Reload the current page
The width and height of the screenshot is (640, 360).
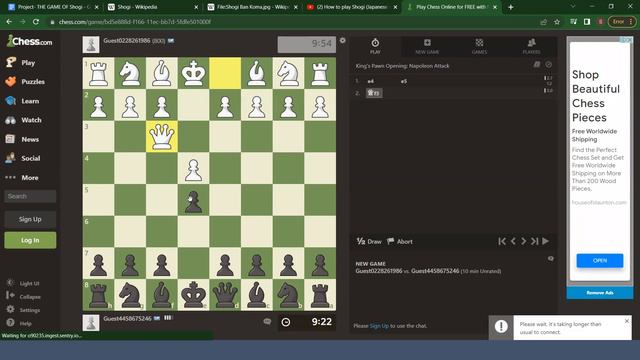[36, 22]
